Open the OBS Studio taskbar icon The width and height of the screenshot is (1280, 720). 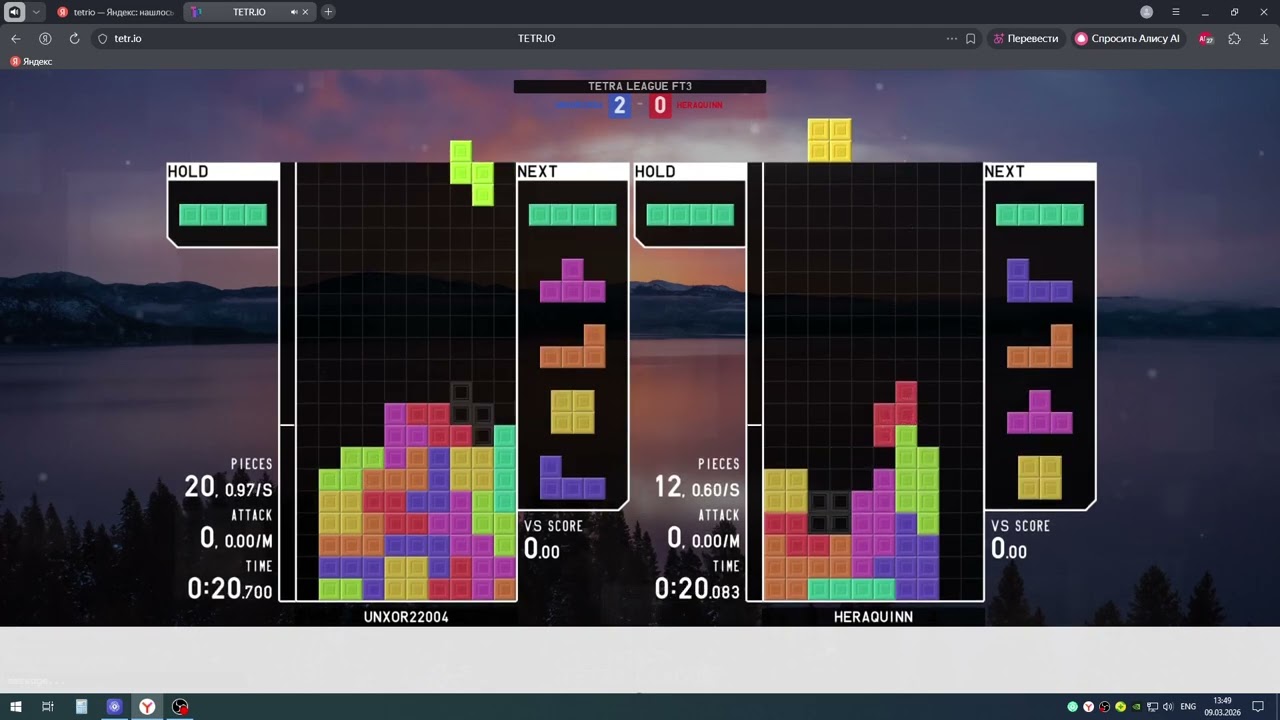point(180,706)
